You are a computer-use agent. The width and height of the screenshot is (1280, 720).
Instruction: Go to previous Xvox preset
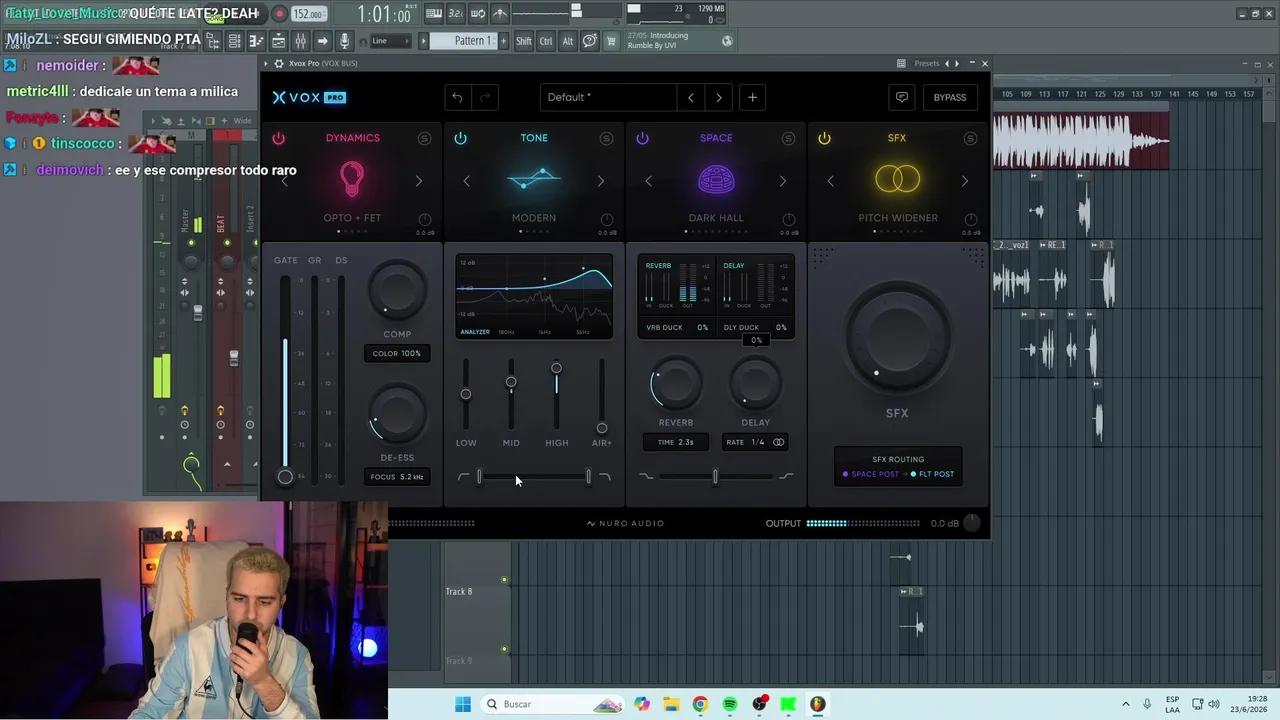[x=691, y=97]
